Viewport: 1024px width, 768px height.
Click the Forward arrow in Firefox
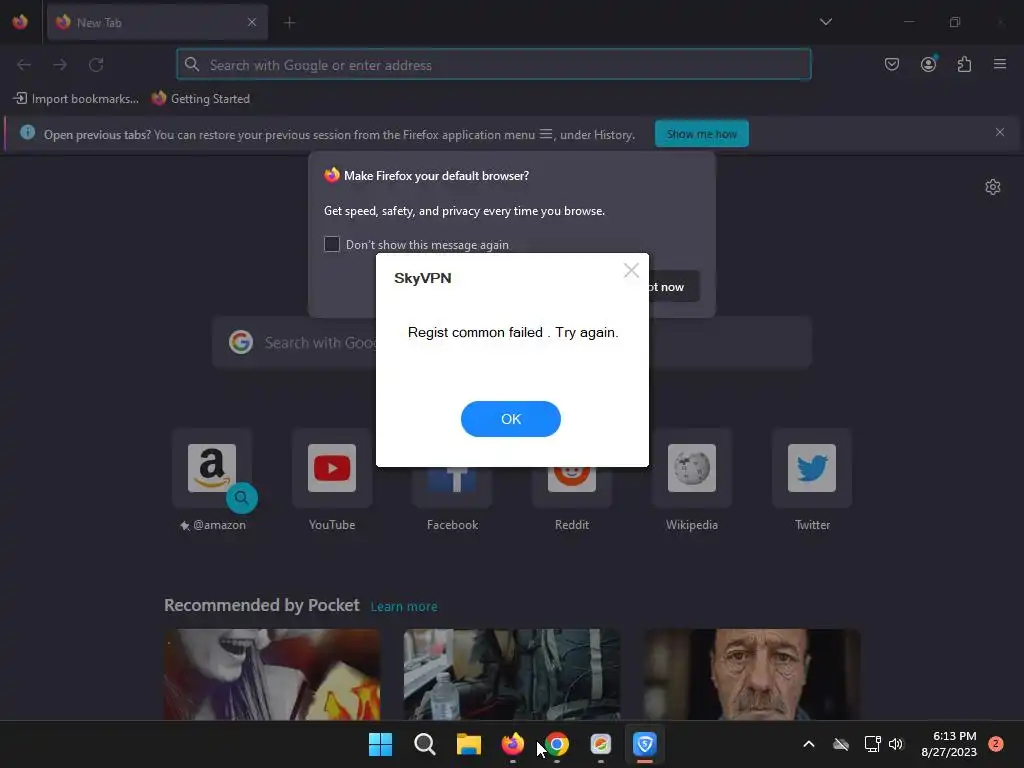tap(60, 65)
